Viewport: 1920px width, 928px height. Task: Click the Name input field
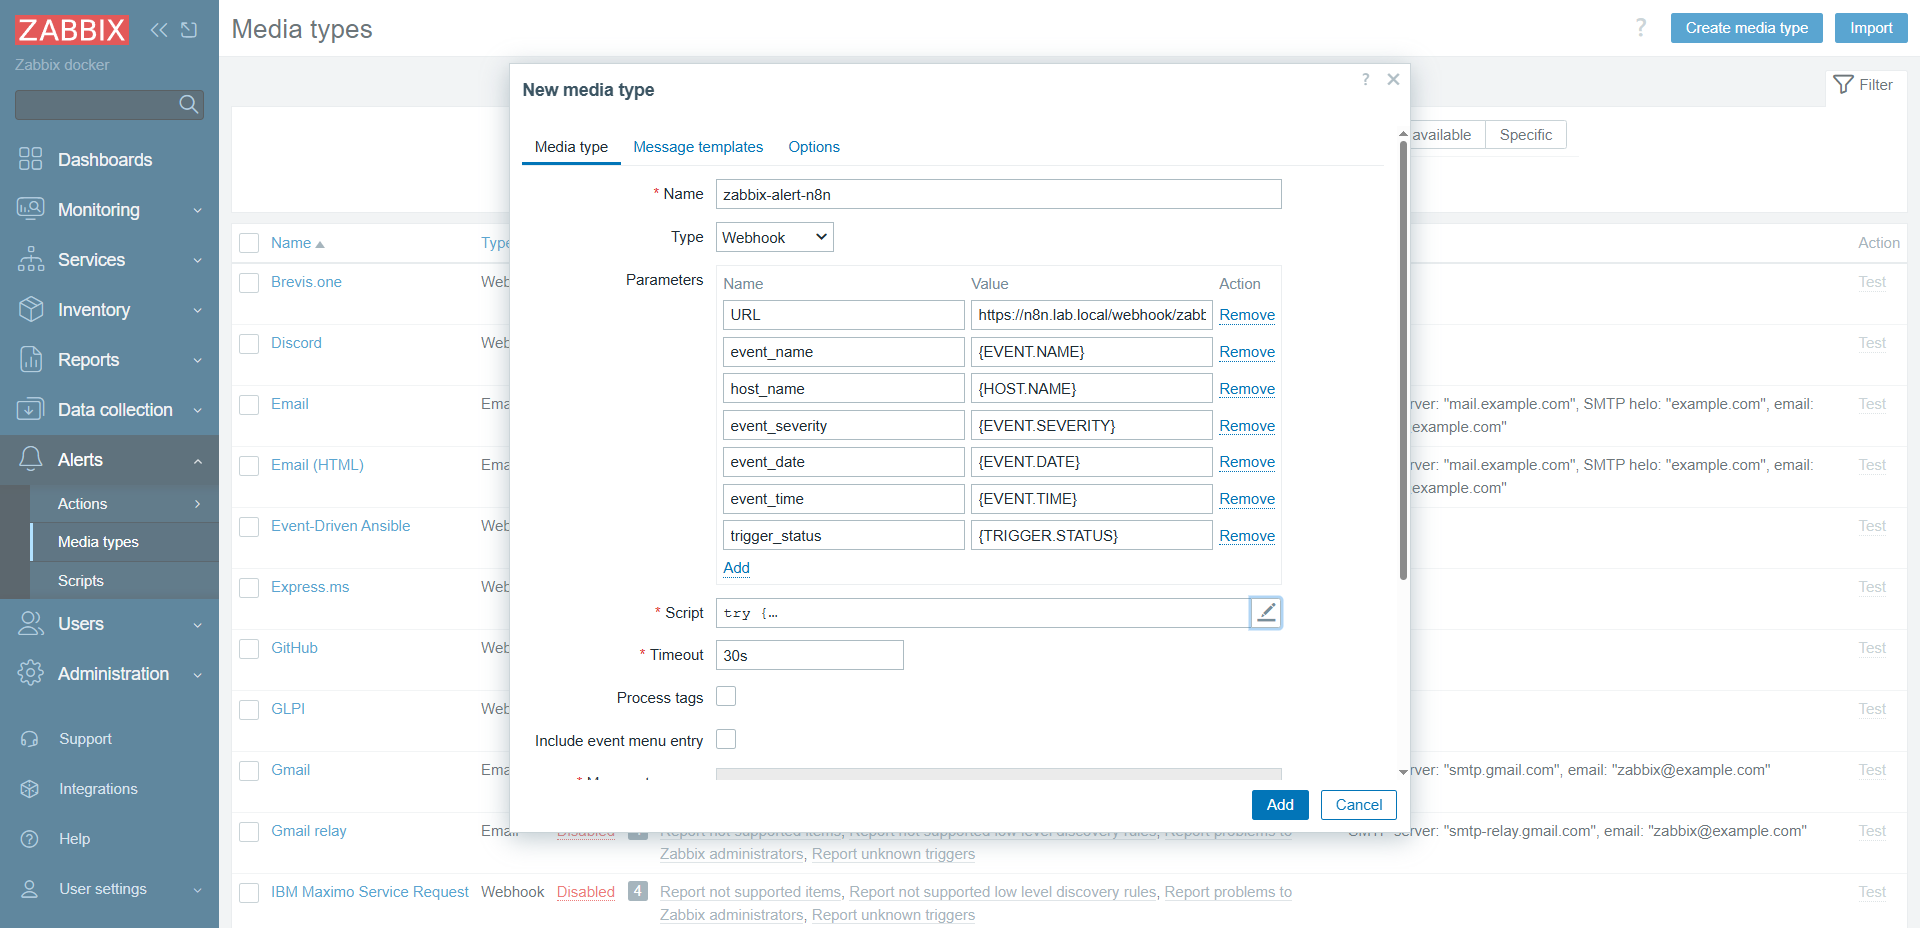tap(999, 194)
